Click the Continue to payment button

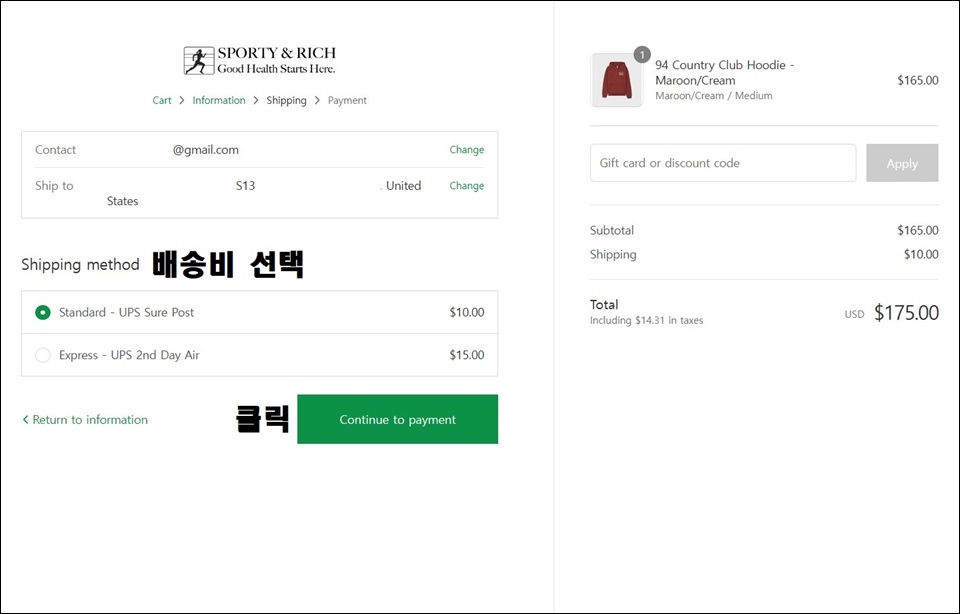[397, 419]
